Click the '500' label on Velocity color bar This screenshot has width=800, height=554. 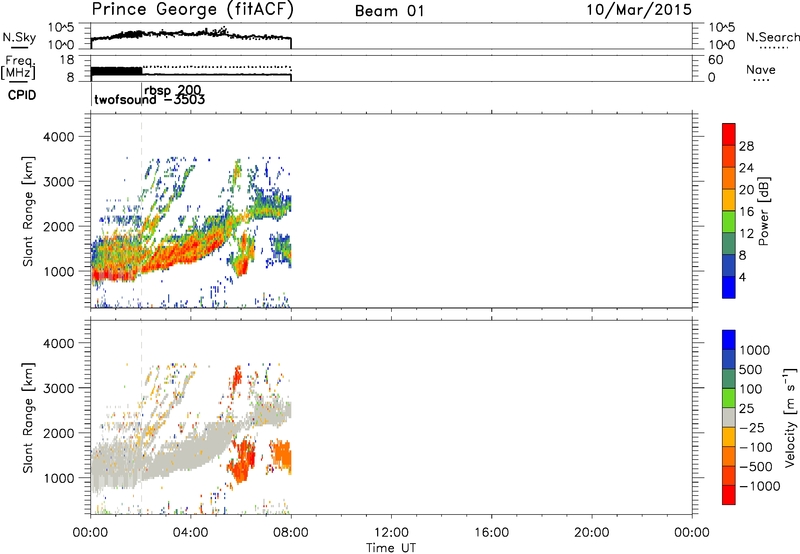(x=750, y=369)
